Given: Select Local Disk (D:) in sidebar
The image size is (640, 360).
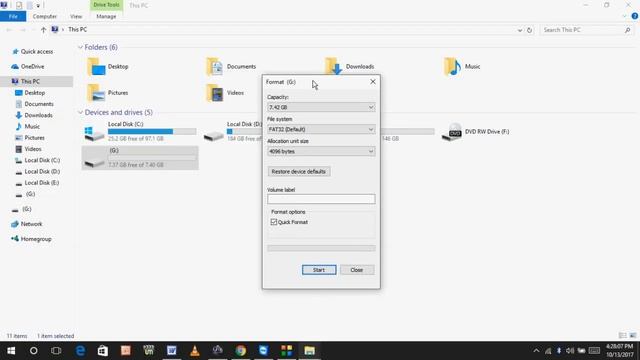Looking at the screenshot, I should tap(42, 172).
